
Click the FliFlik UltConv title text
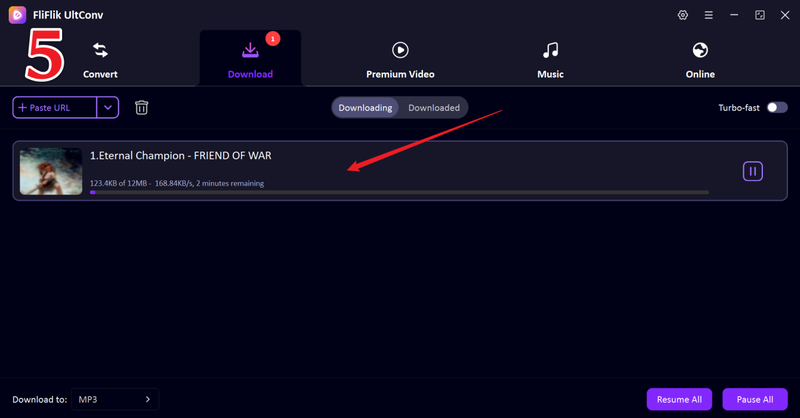tap(68, 15)
